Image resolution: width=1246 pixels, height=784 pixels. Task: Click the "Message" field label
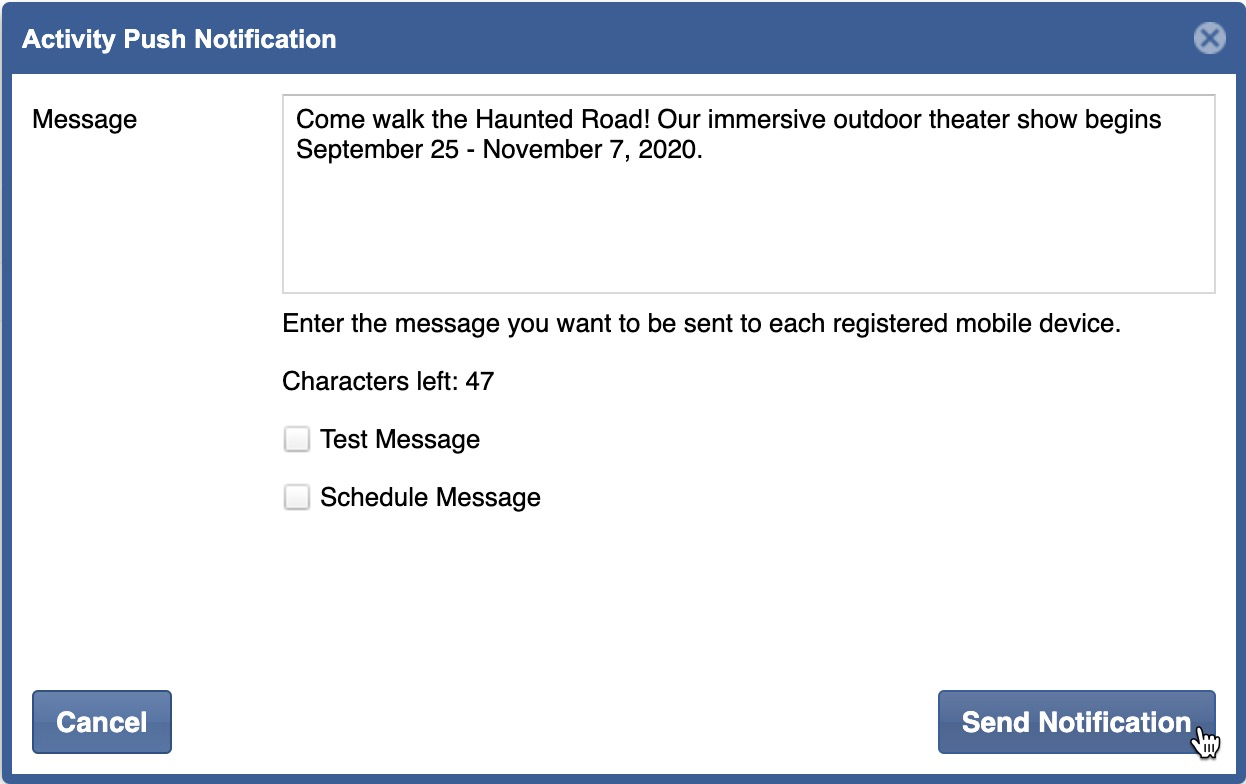coord(85,120)
